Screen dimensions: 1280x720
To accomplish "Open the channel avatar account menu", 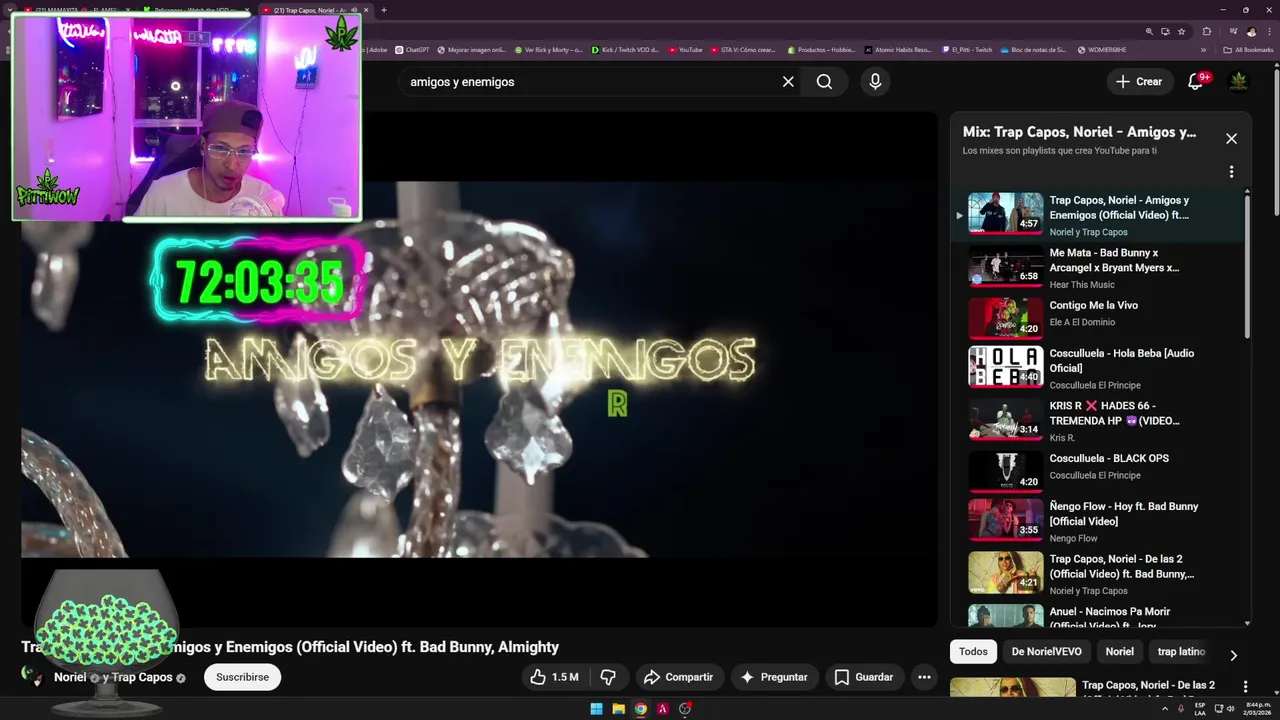I will (x=1238, y=82).
